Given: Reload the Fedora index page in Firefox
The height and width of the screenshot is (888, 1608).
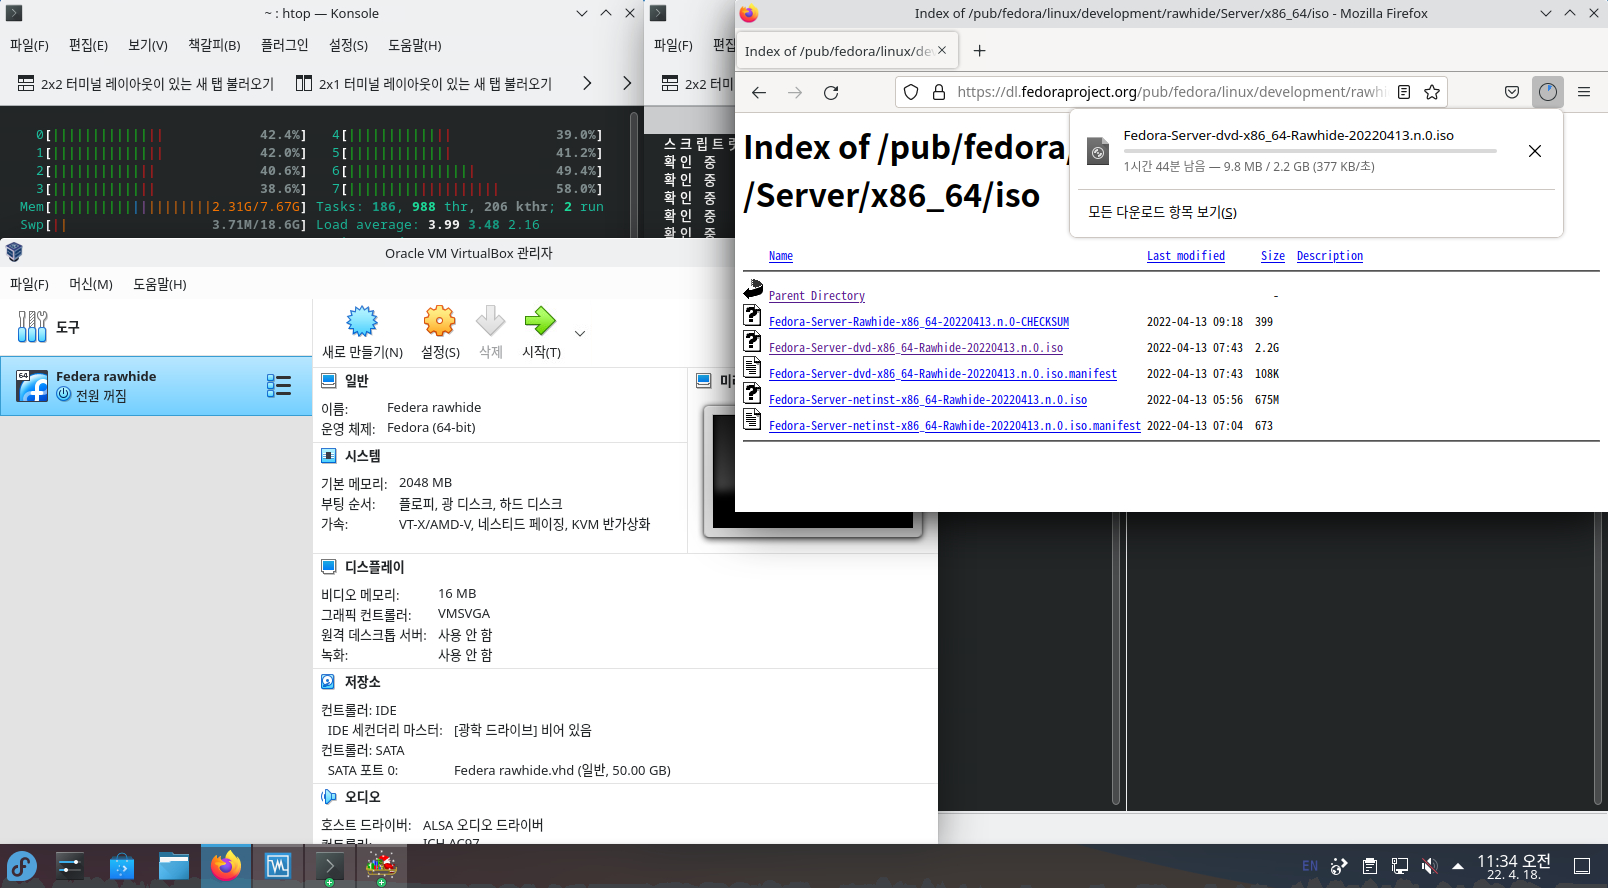Looking at the screenshot, I should coord(831,92).
